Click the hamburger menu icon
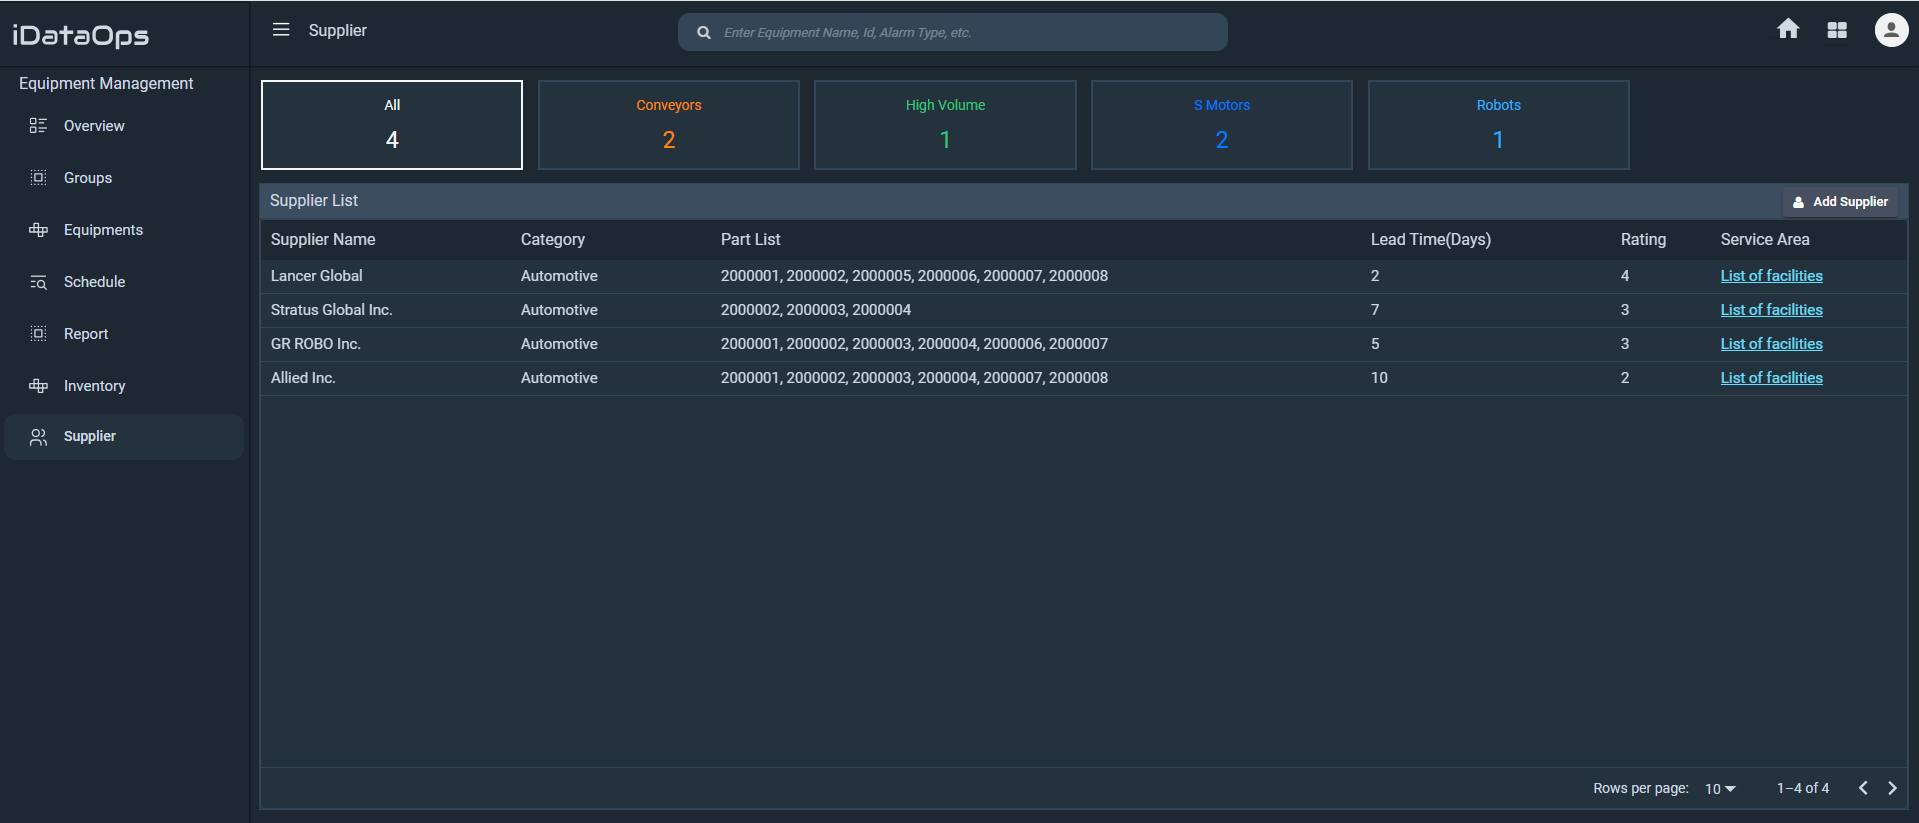 [281, 30]
